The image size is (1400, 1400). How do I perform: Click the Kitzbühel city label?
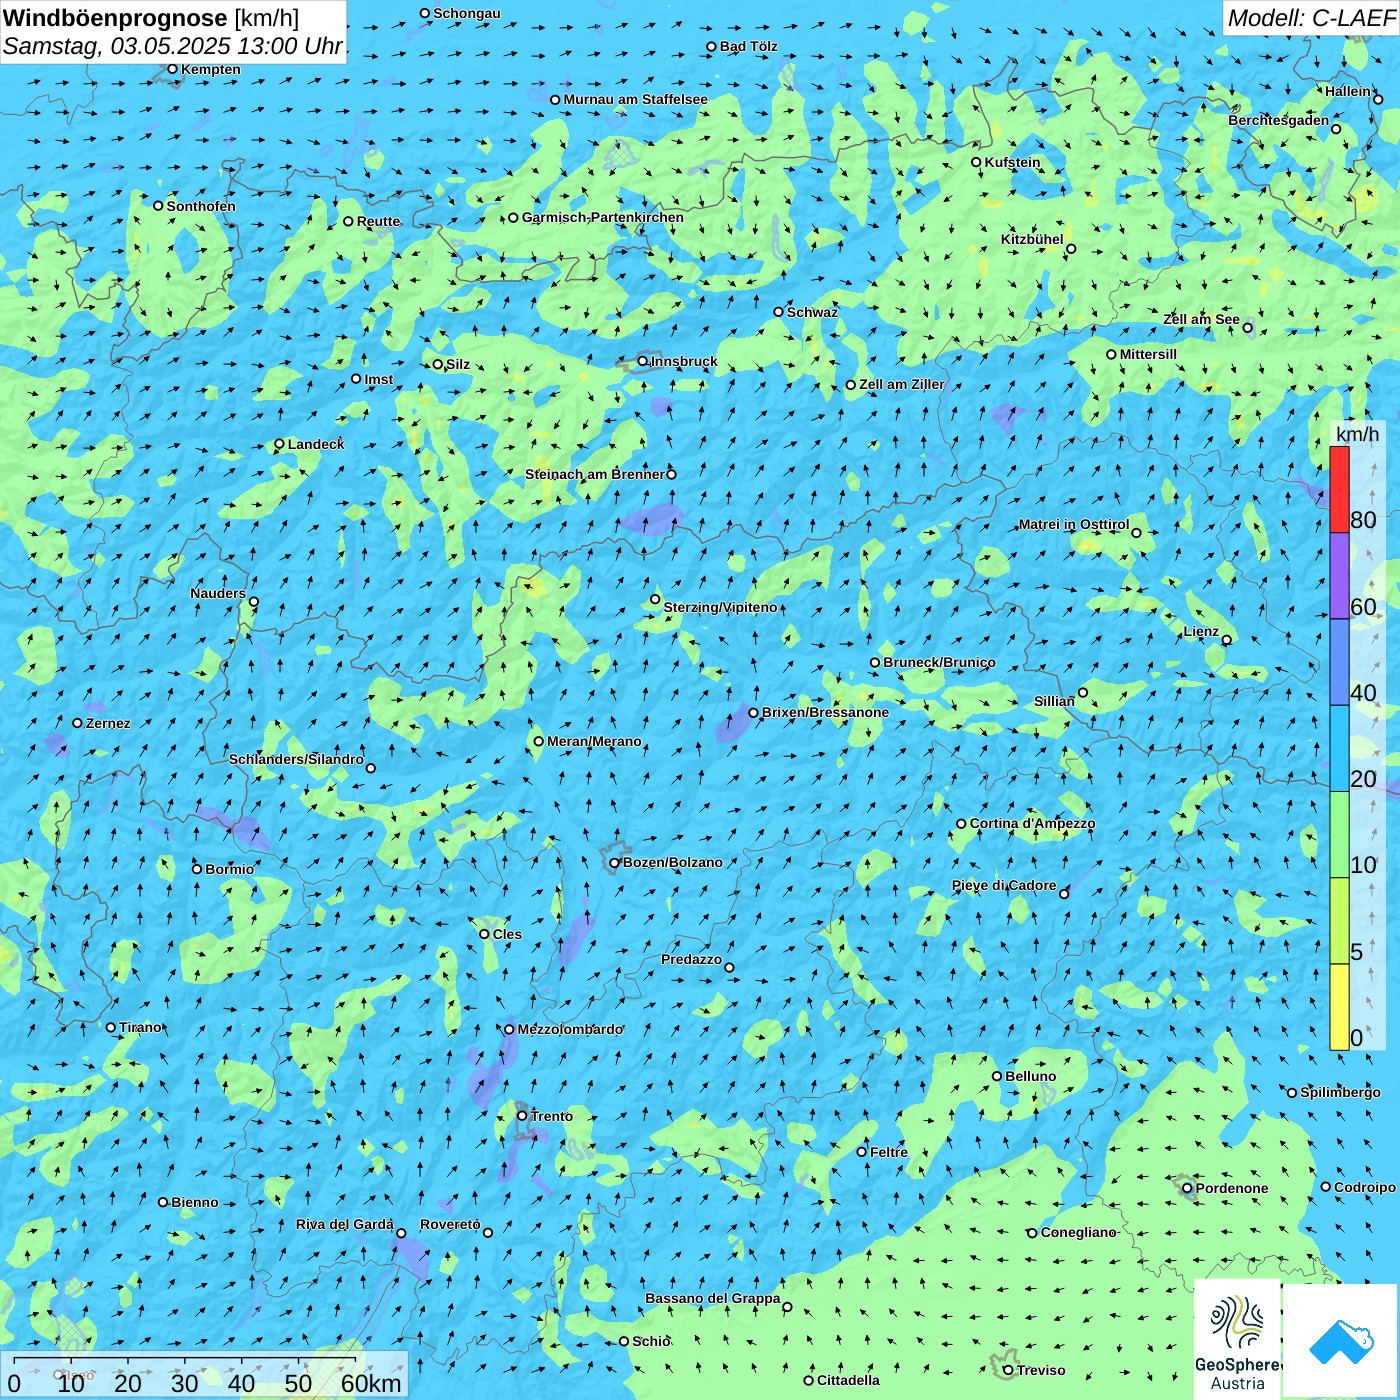coord(1032,239)
